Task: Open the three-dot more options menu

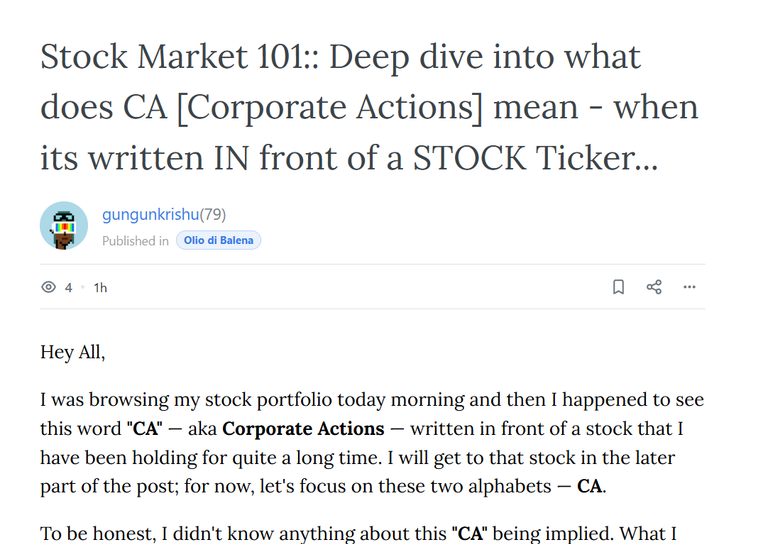Action: click(689, 287)
